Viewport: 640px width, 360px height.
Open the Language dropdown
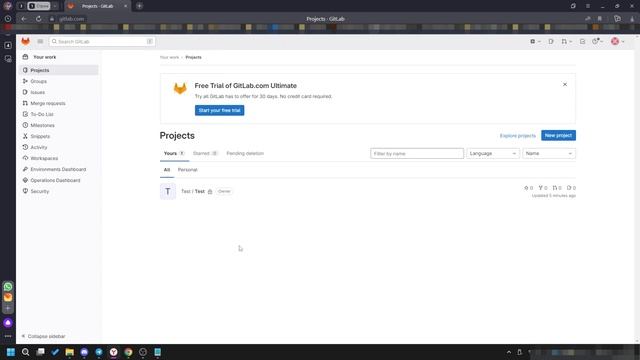coord(493,153)
